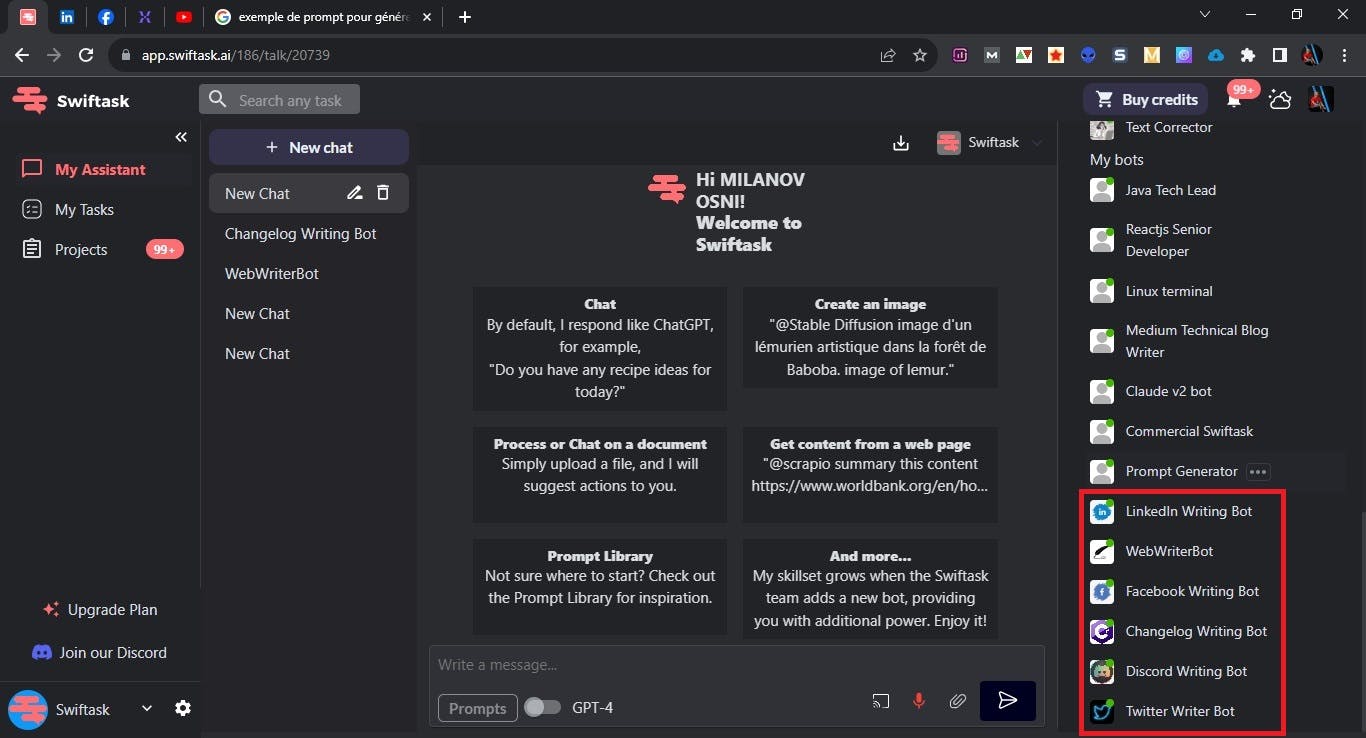
Task: Switch to the pinned YouTube browser tab
Action: pos(183,16)
